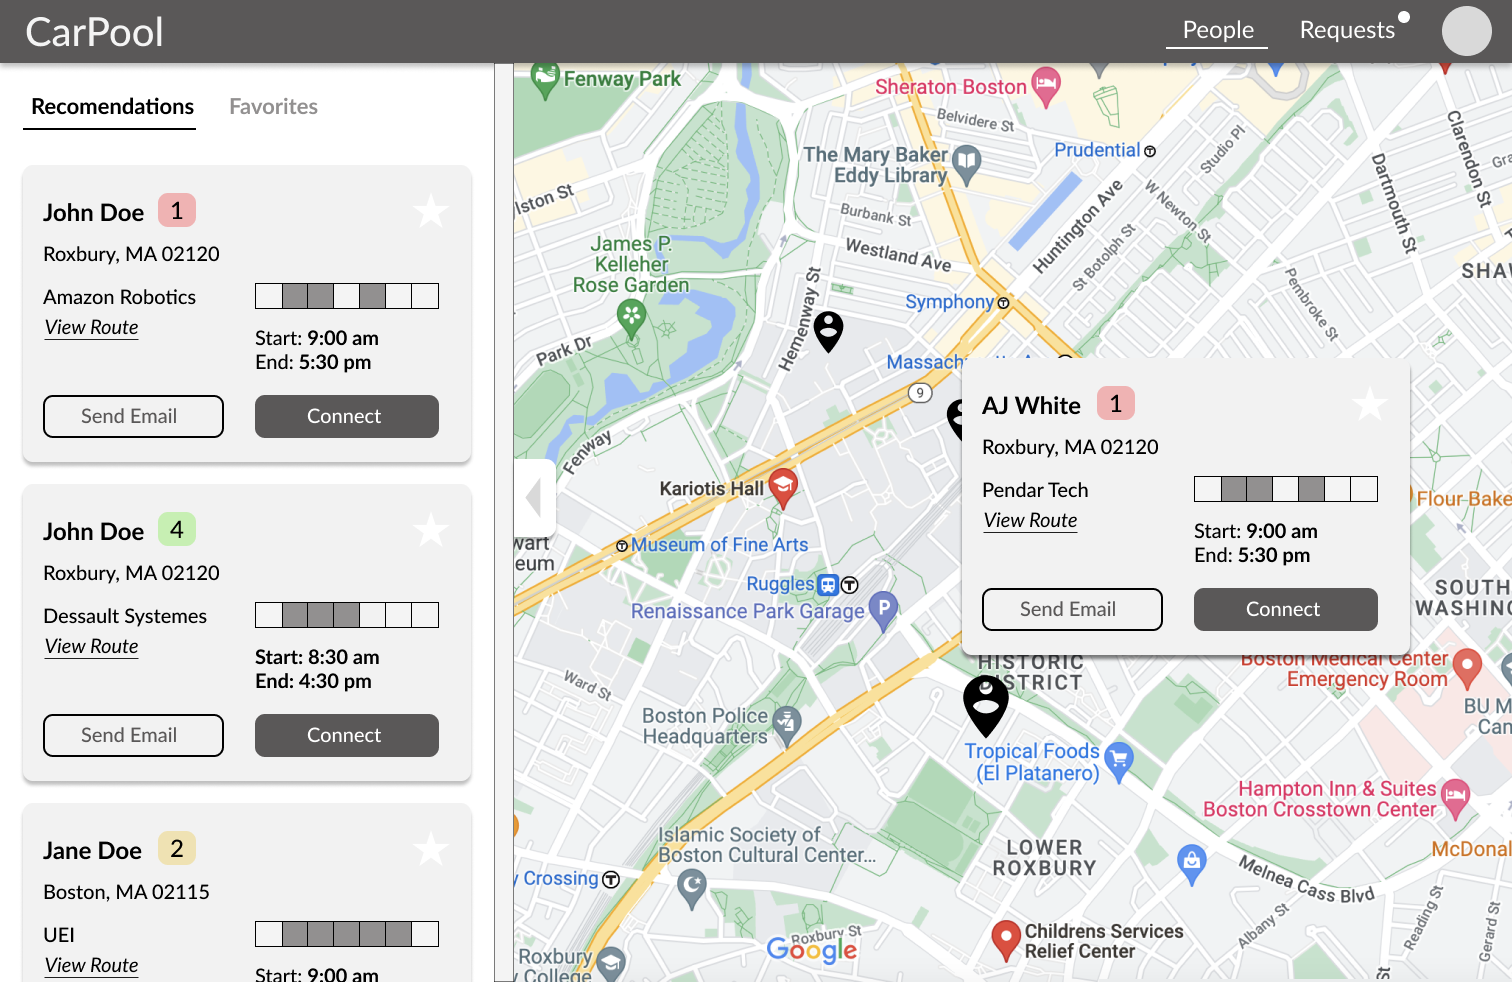Switch to the People tab
1512x982 pixels.
1217,30
